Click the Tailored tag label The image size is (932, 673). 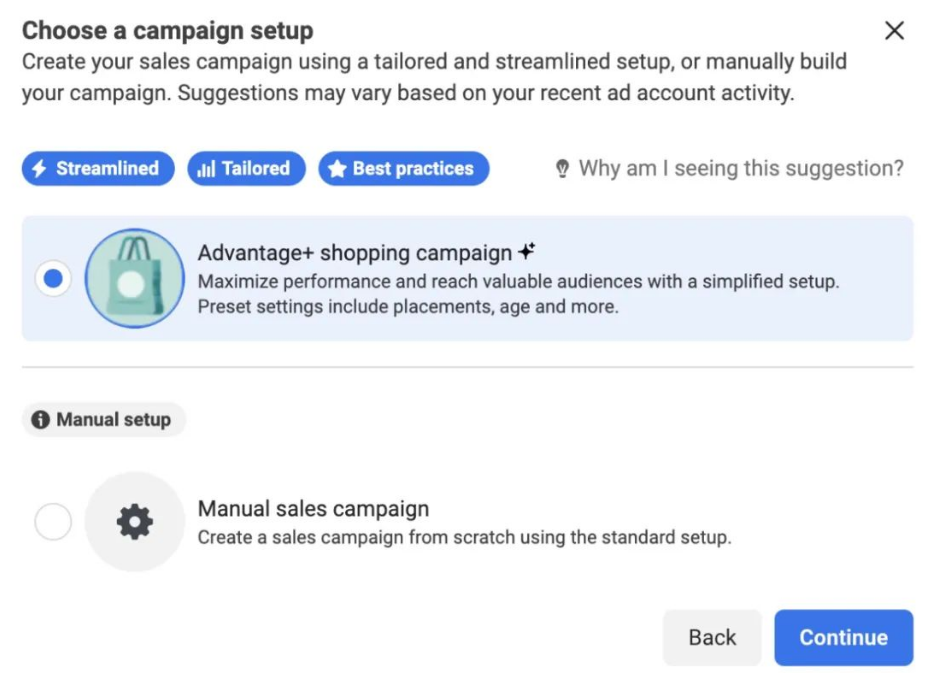pos(255,169)
